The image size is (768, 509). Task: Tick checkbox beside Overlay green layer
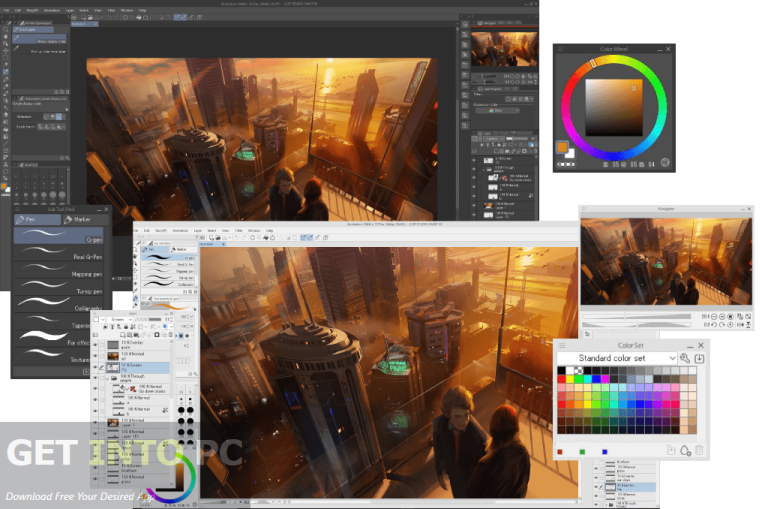(102, 345)
